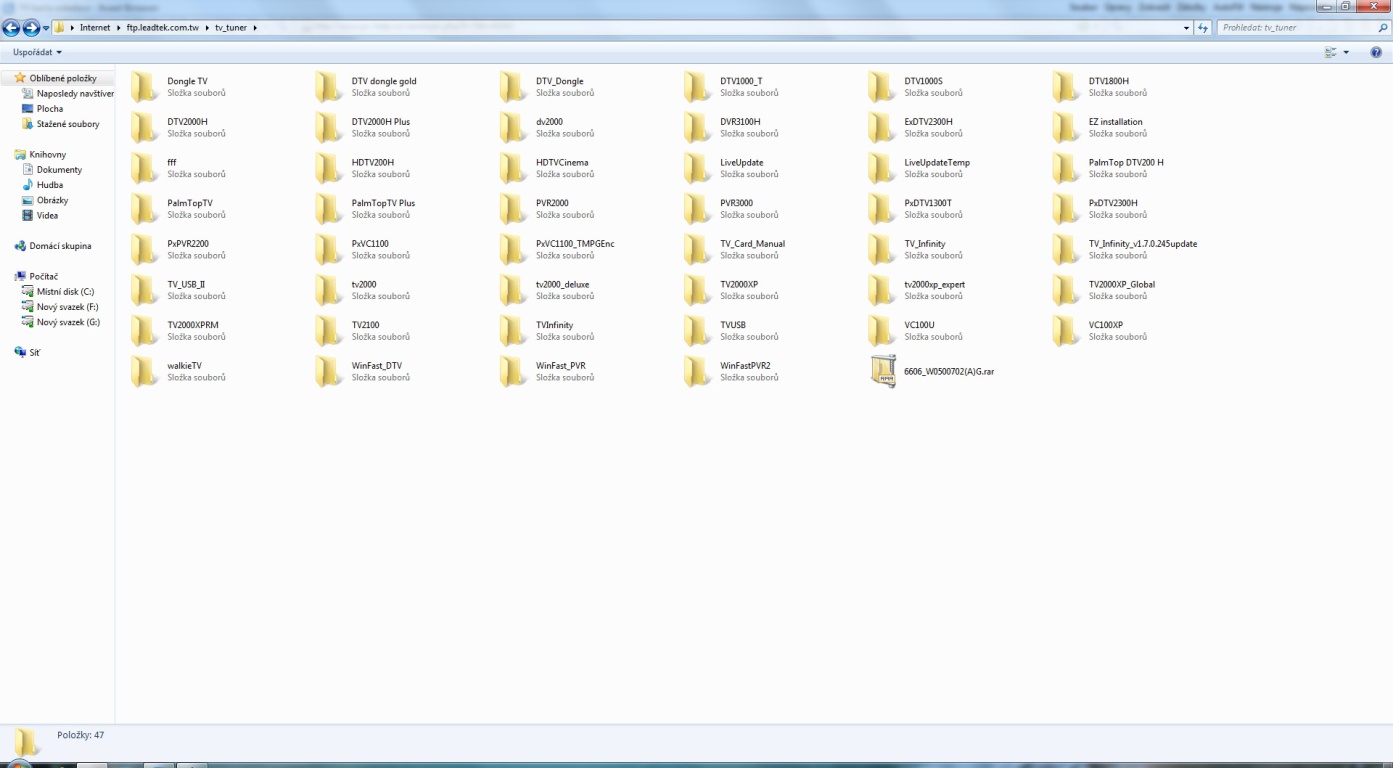Viewport: 1393px width, 768px height.
Task: Select the VC100U folder icon
Action: [882, 331]
